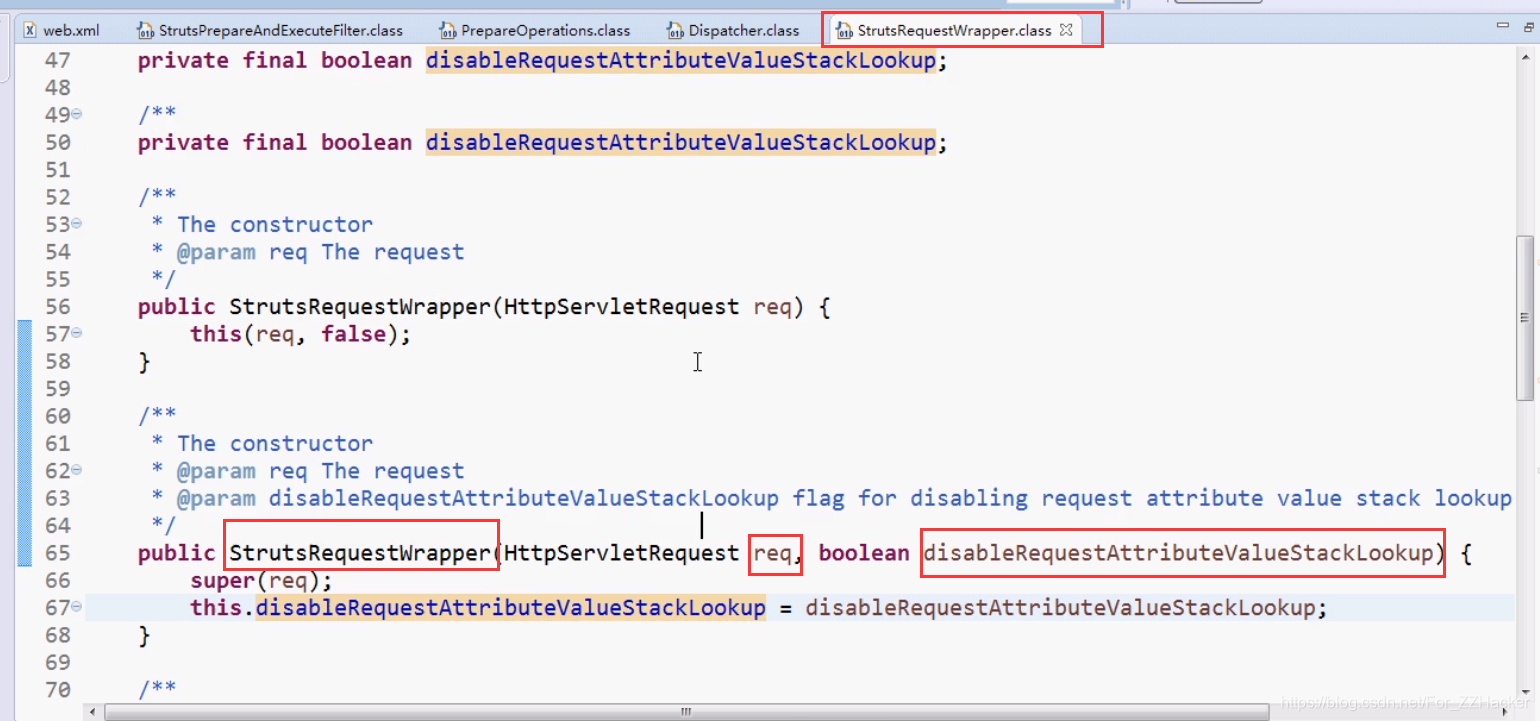1540x721 pixels.
Task: Click 'boolean' keyword on line 47
Action: [x=366, y=61]
